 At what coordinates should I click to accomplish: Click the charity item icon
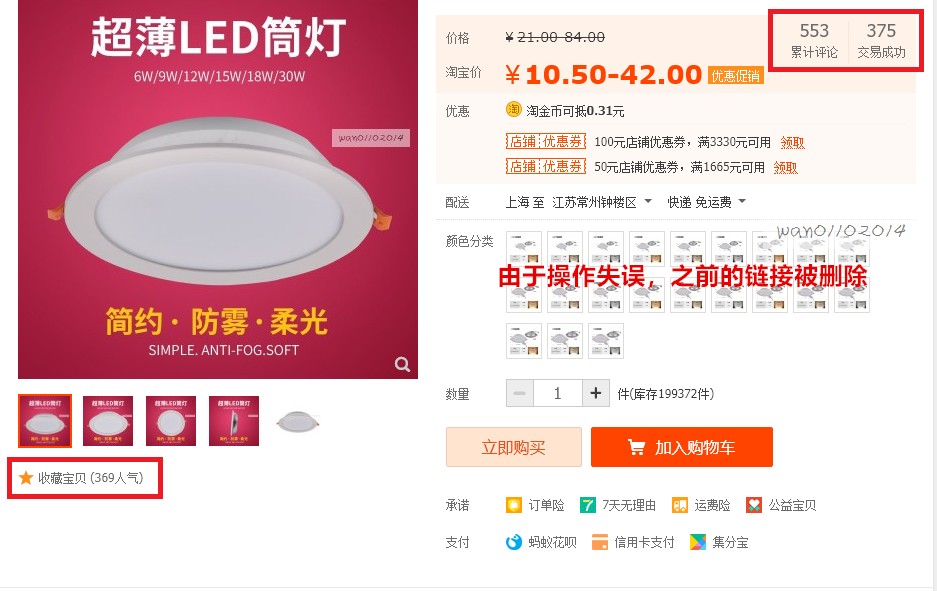tap(754, 505)
